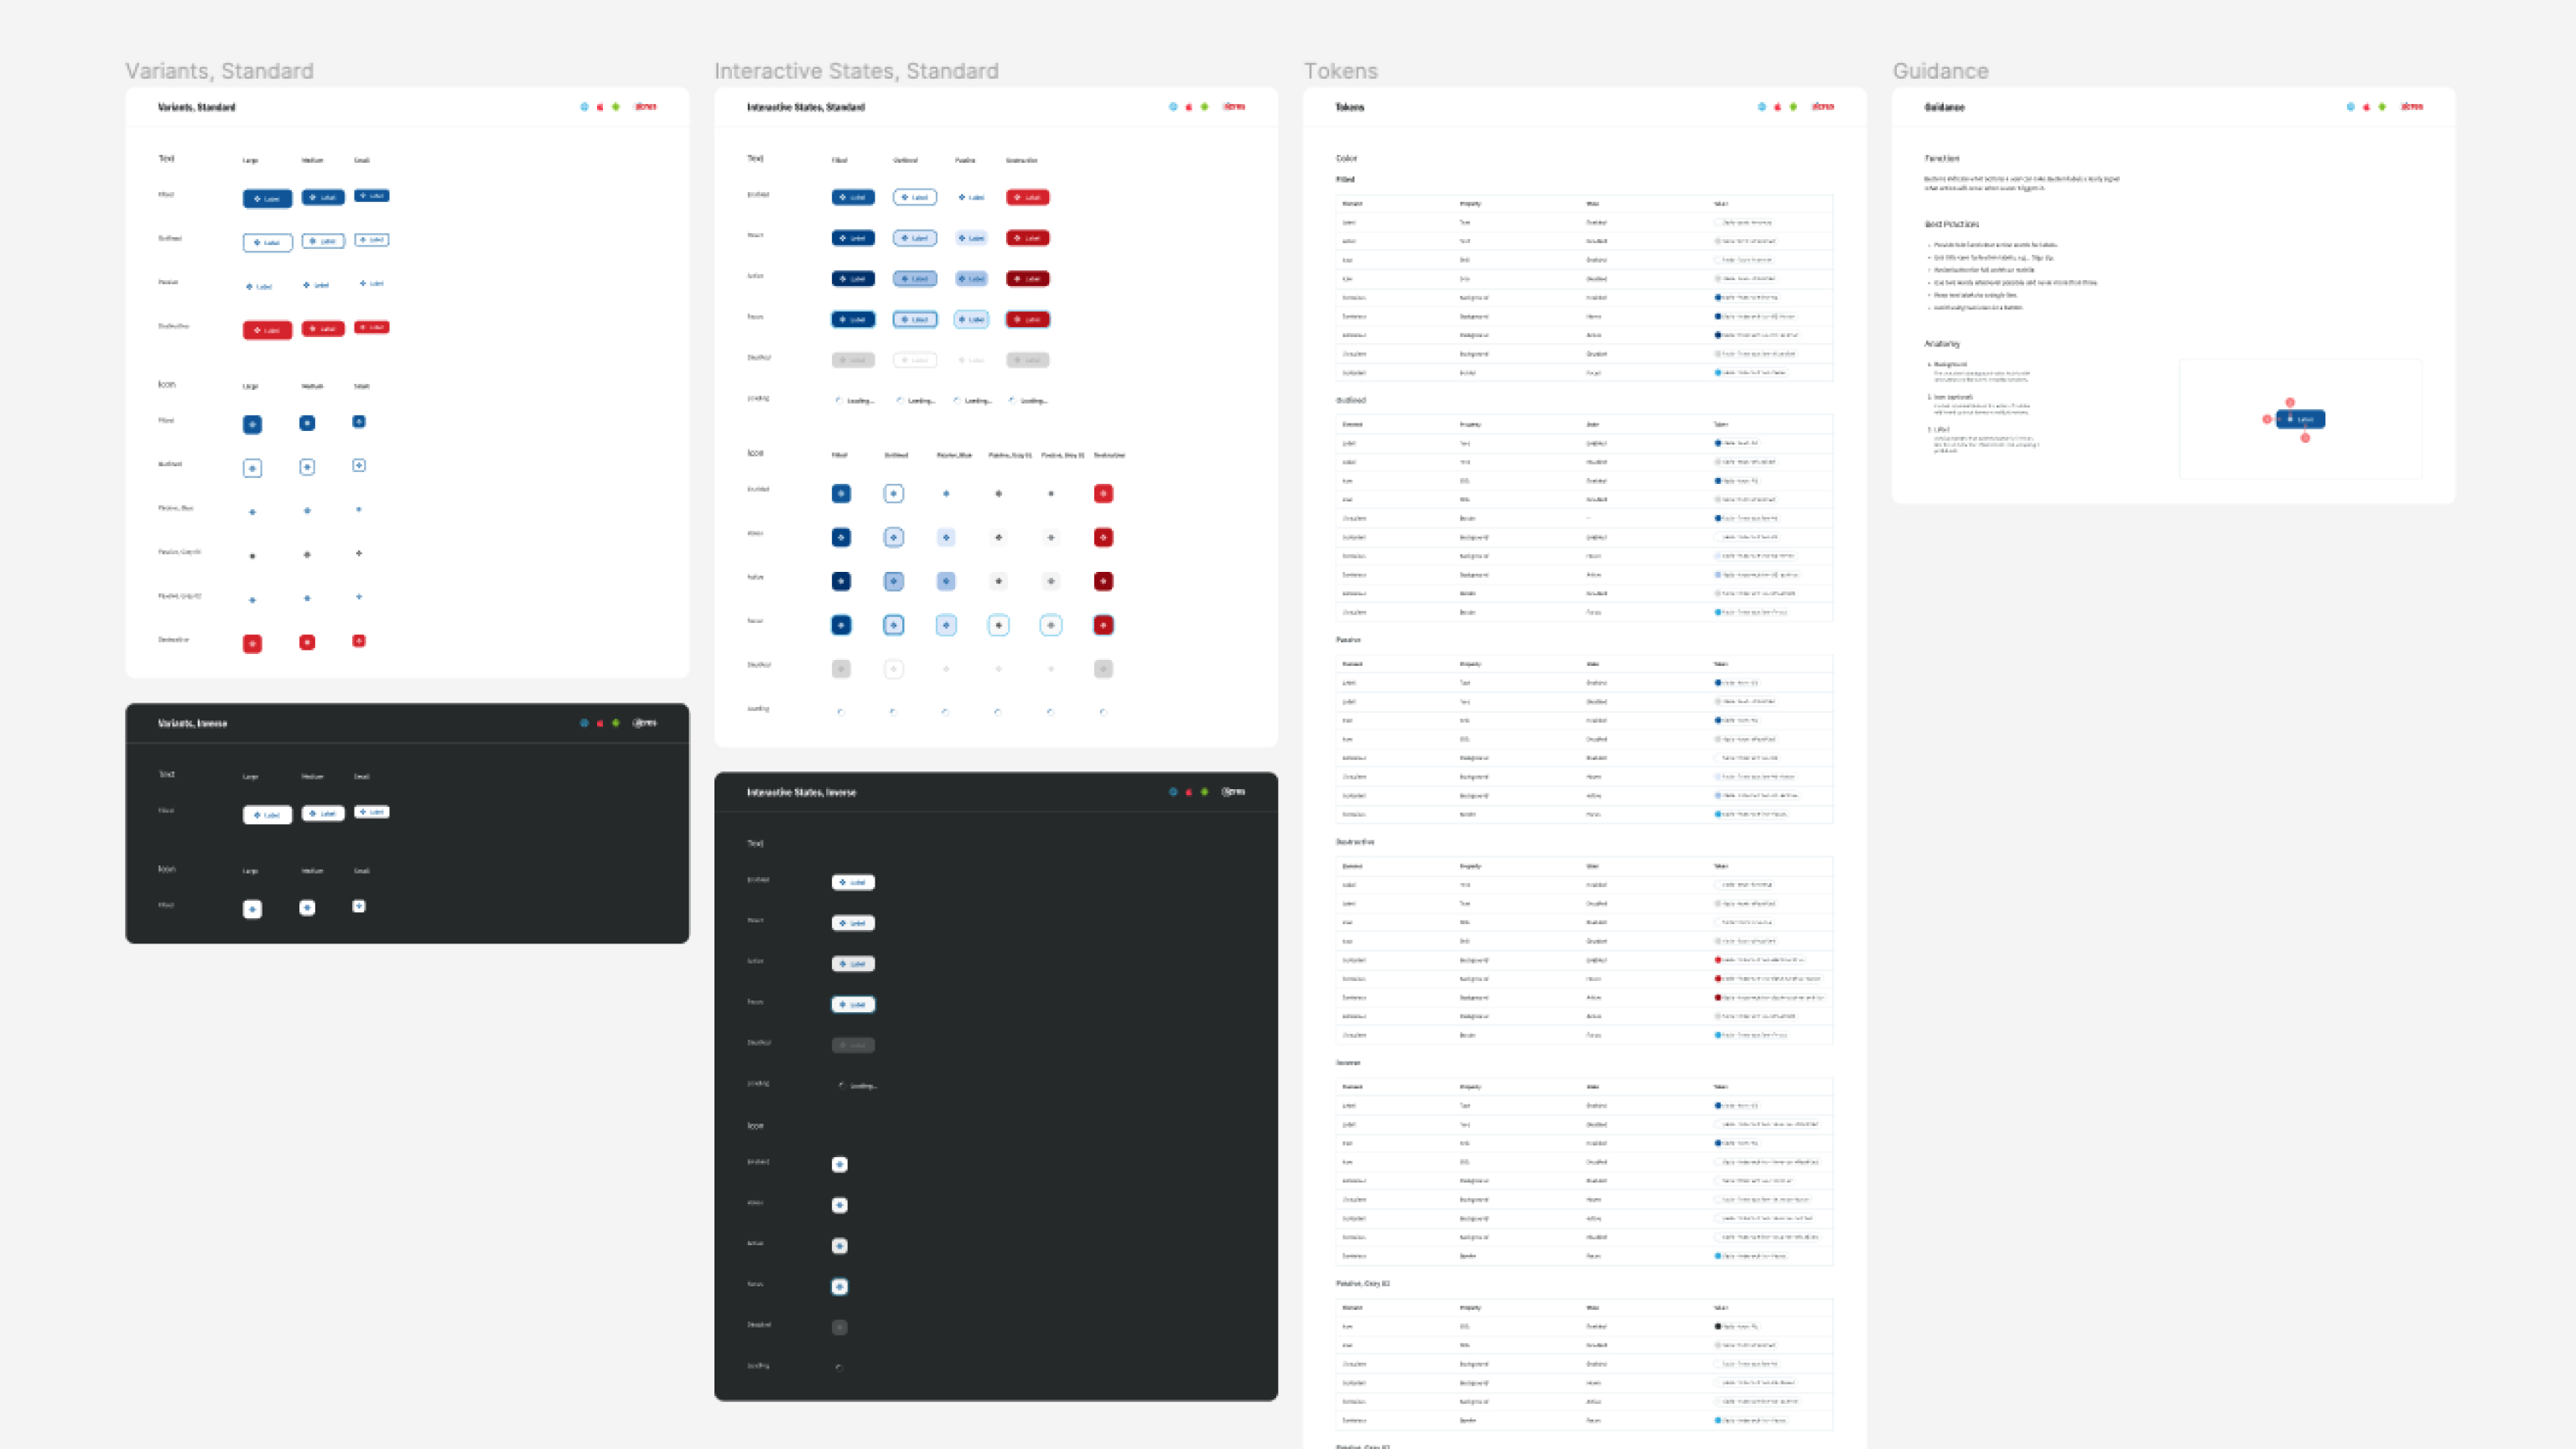Click Active Destructive icon button in Interactive States, Standard
Viewport: 2576px width, 1449px height.
[1103, 582]
